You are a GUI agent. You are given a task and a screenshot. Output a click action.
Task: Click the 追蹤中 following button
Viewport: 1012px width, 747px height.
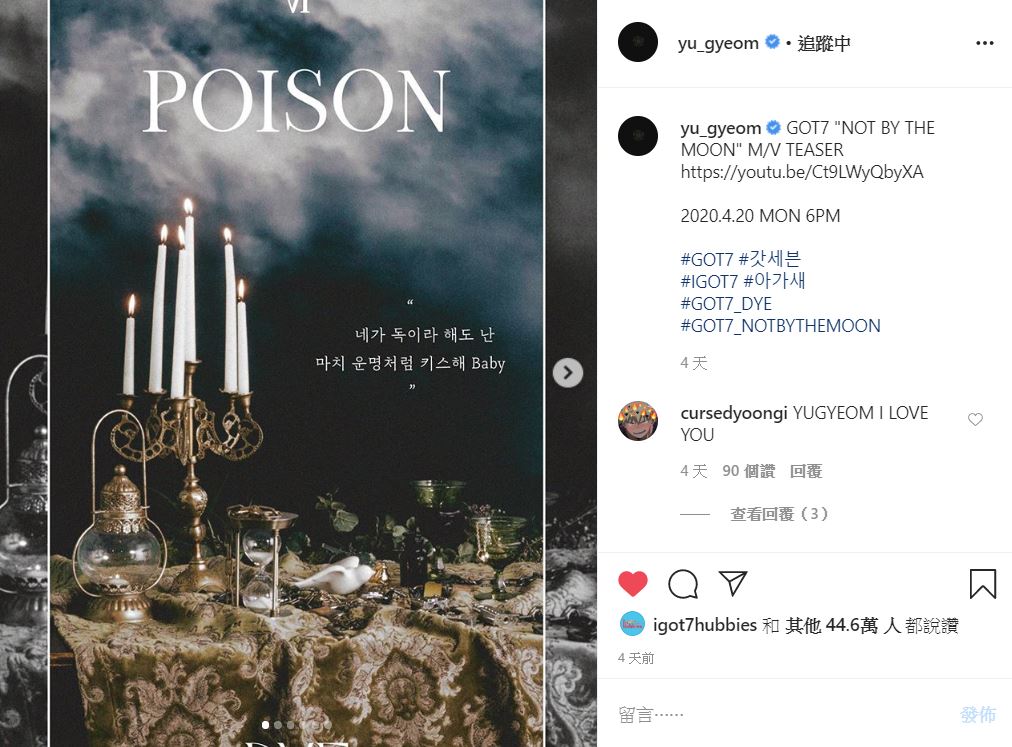point(824,43)
